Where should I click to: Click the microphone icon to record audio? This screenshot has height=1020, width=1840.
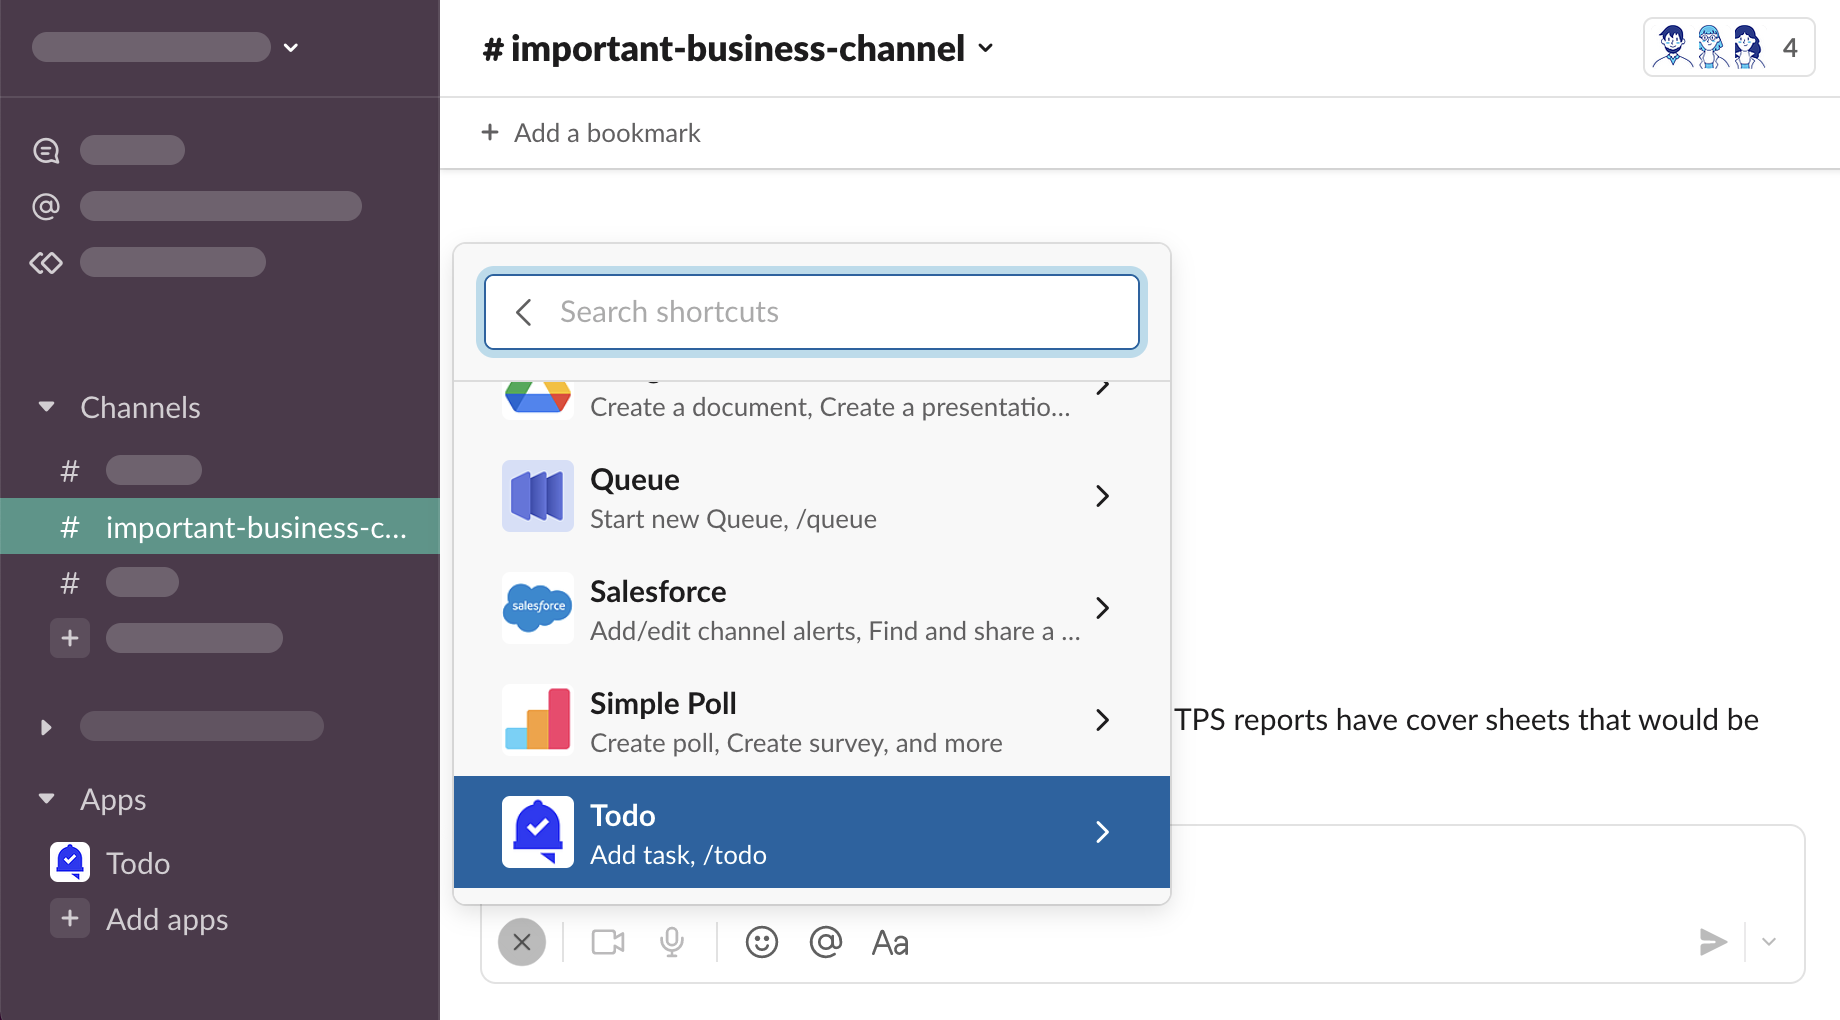point(672,942)
